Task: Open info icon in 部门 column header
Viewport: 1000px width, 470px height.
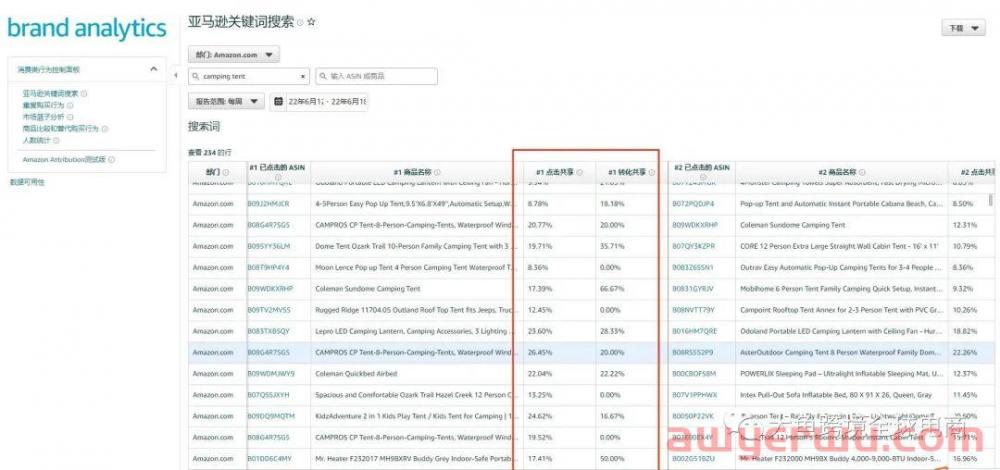Action: pos(226,173)
